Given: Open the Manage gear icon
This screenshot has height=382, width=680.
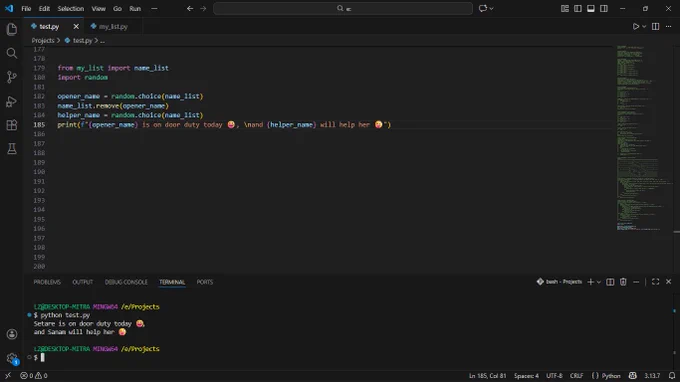Looking at the screenshot, I should 12,358.
